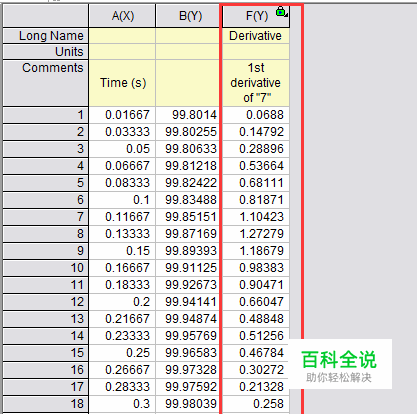Click cell with value 0.46784
The height and width of the screenshot is (414, 417).
point(256,353)
